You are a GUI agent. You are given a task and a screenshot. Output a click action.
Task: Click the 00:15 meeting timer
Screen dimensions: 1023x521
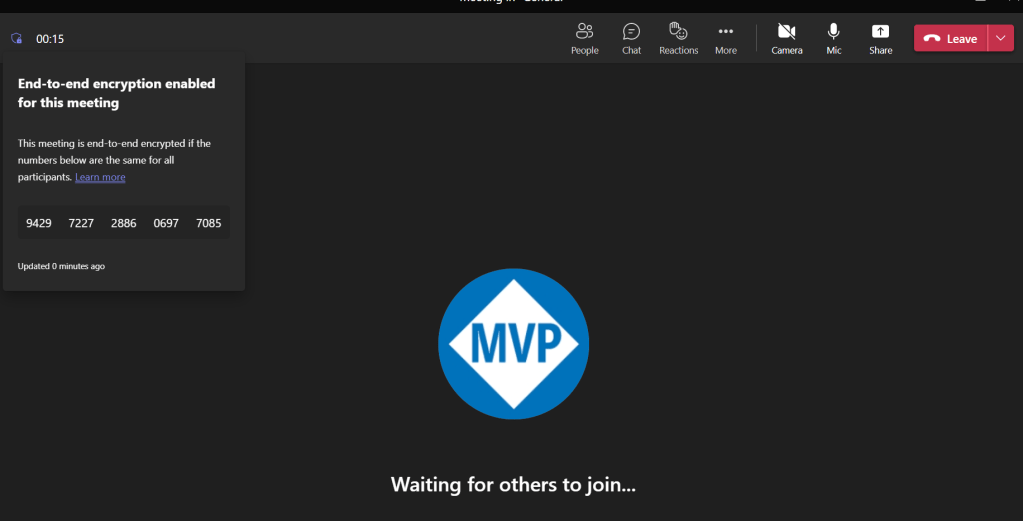50,39
